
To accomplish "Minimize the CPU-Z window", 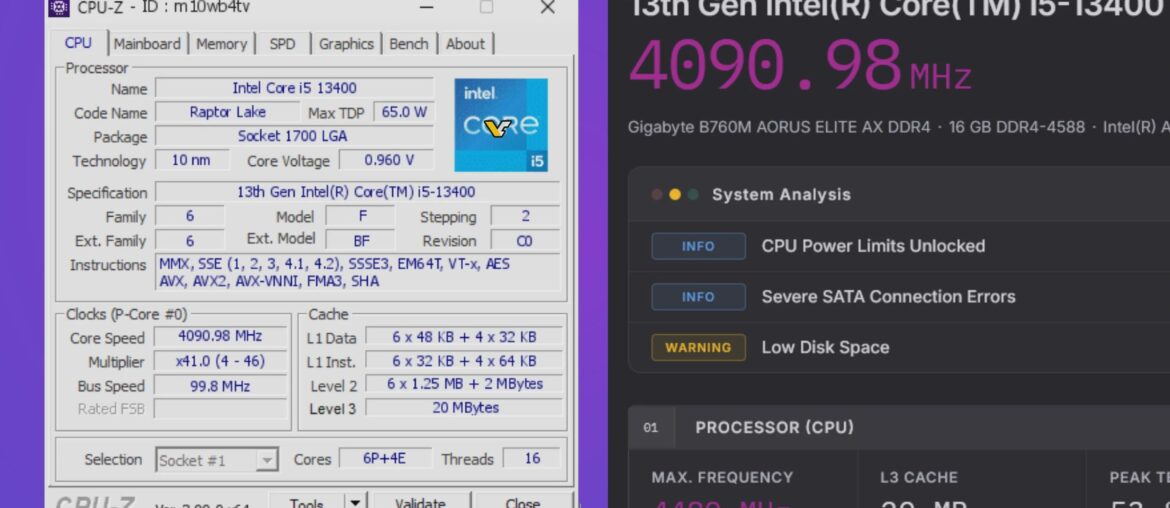I will coord(426,7).
